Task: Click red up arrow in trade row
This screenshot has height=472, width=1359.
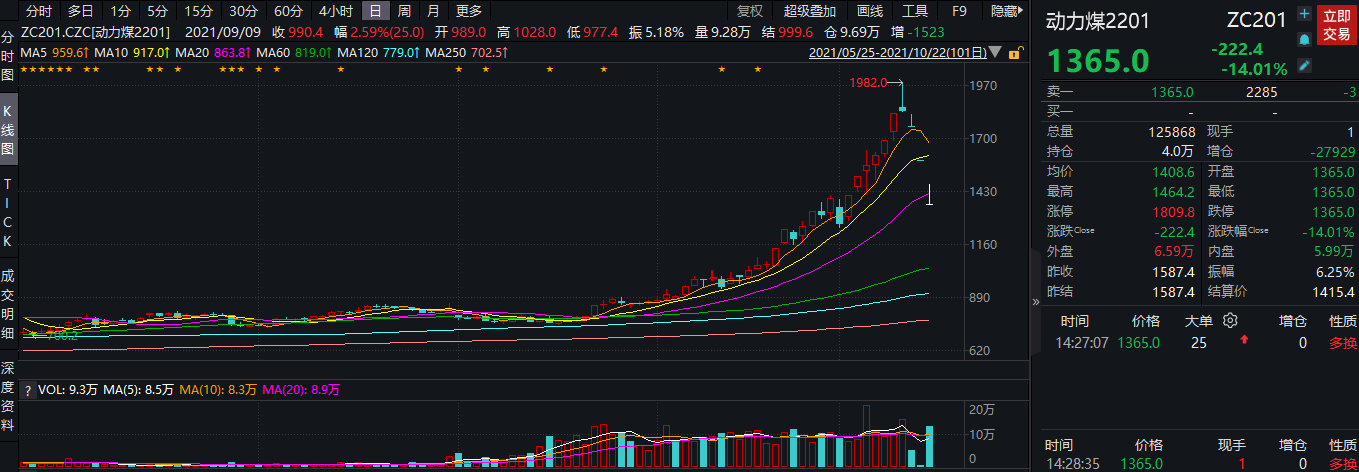Action: tap(1244, 342)
